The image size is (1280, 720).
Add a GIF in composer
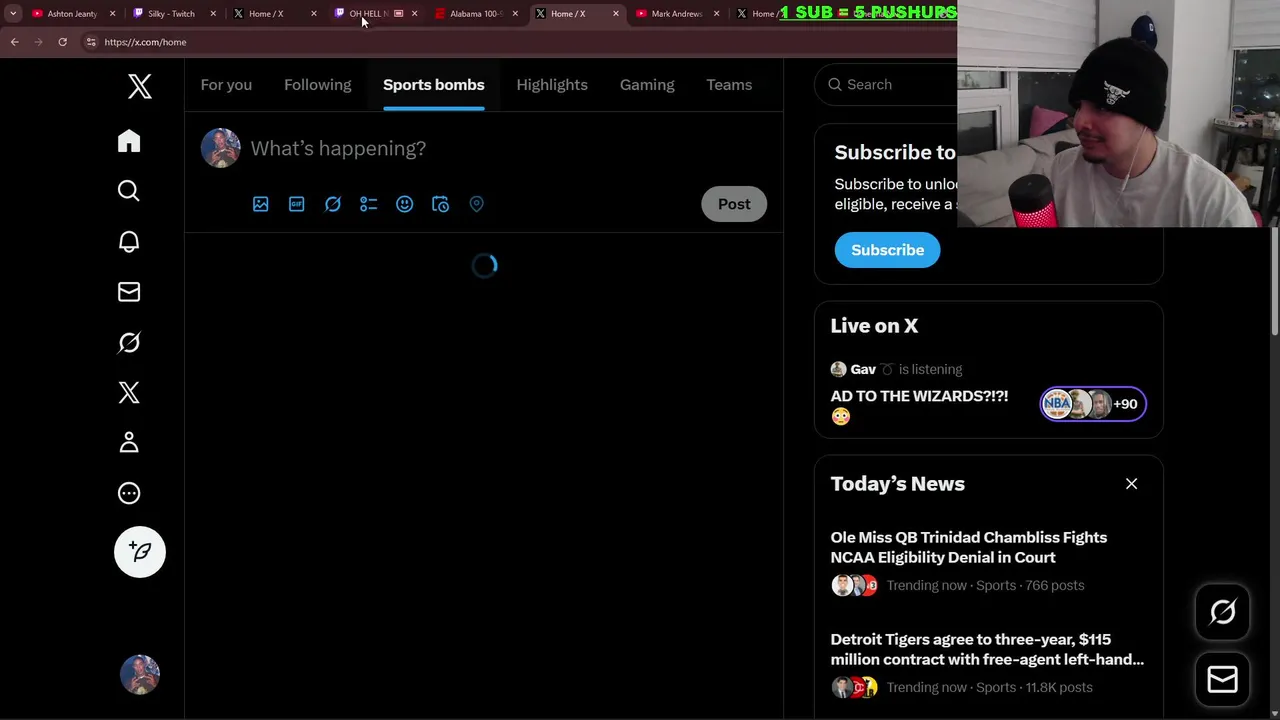coord(297,204)
